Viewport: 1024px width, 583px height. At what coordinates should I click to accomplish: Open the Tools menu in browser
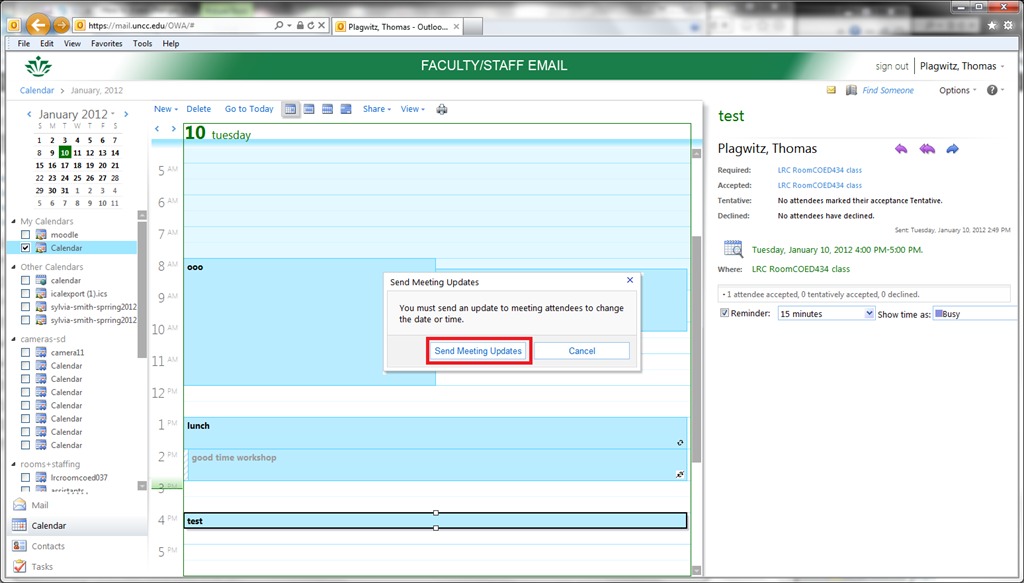click(143, 44)
